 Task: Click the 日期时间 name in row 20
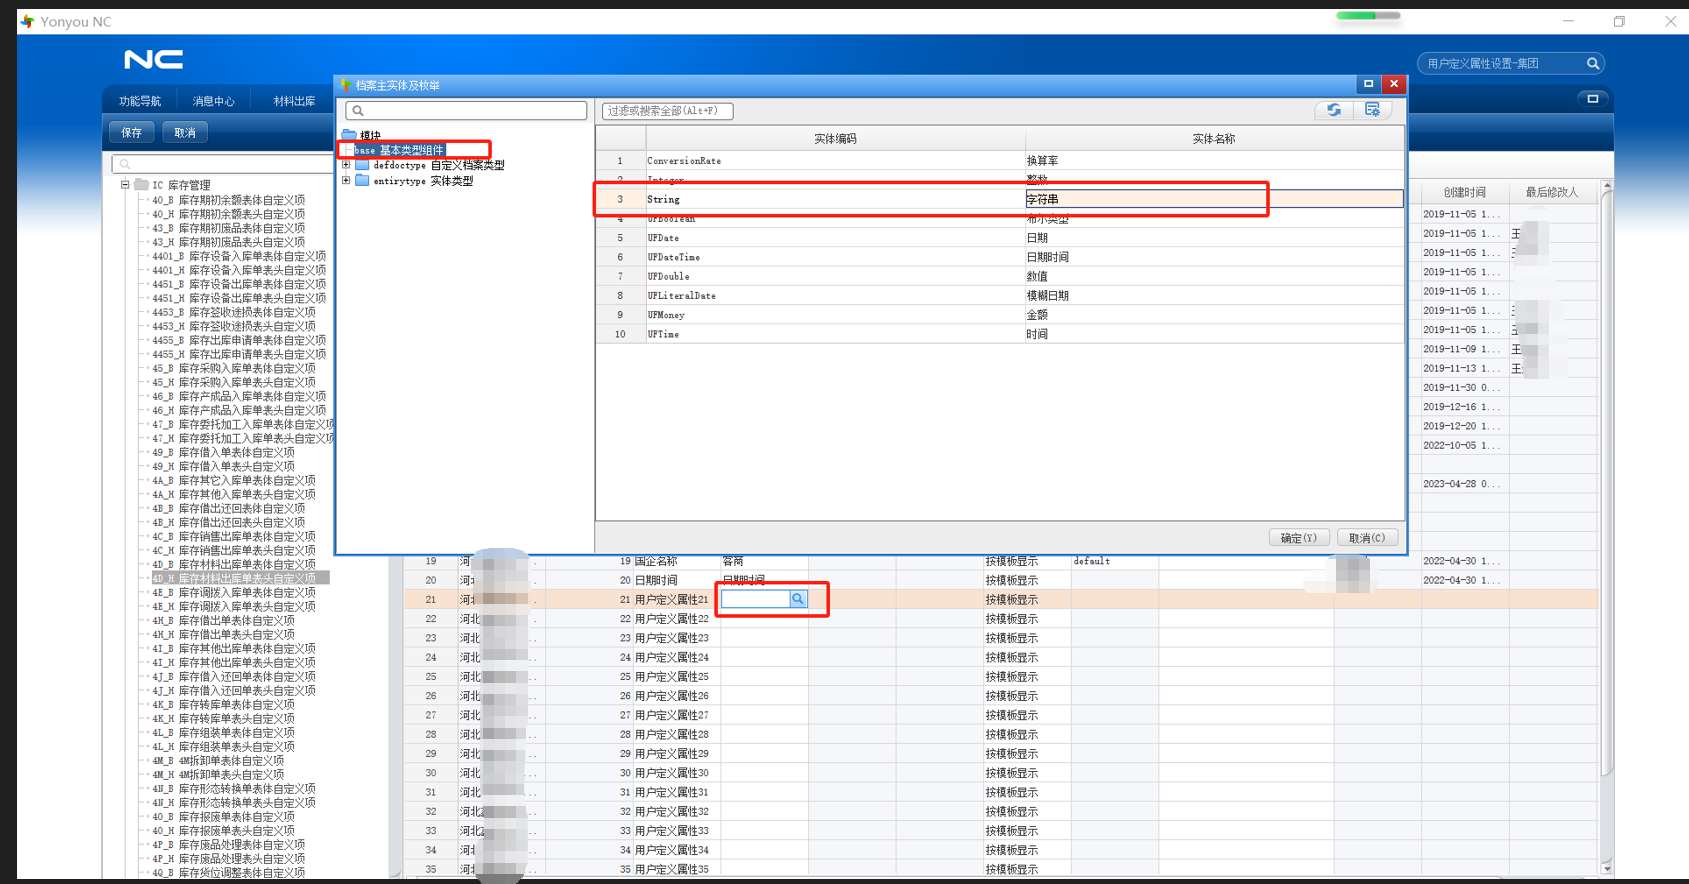[656, 580]
